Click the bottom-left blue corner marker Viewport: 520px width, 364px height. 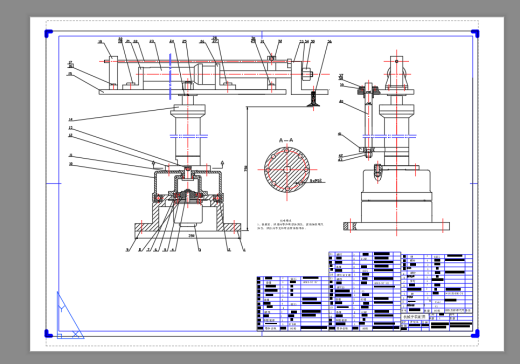pos(48,333)
